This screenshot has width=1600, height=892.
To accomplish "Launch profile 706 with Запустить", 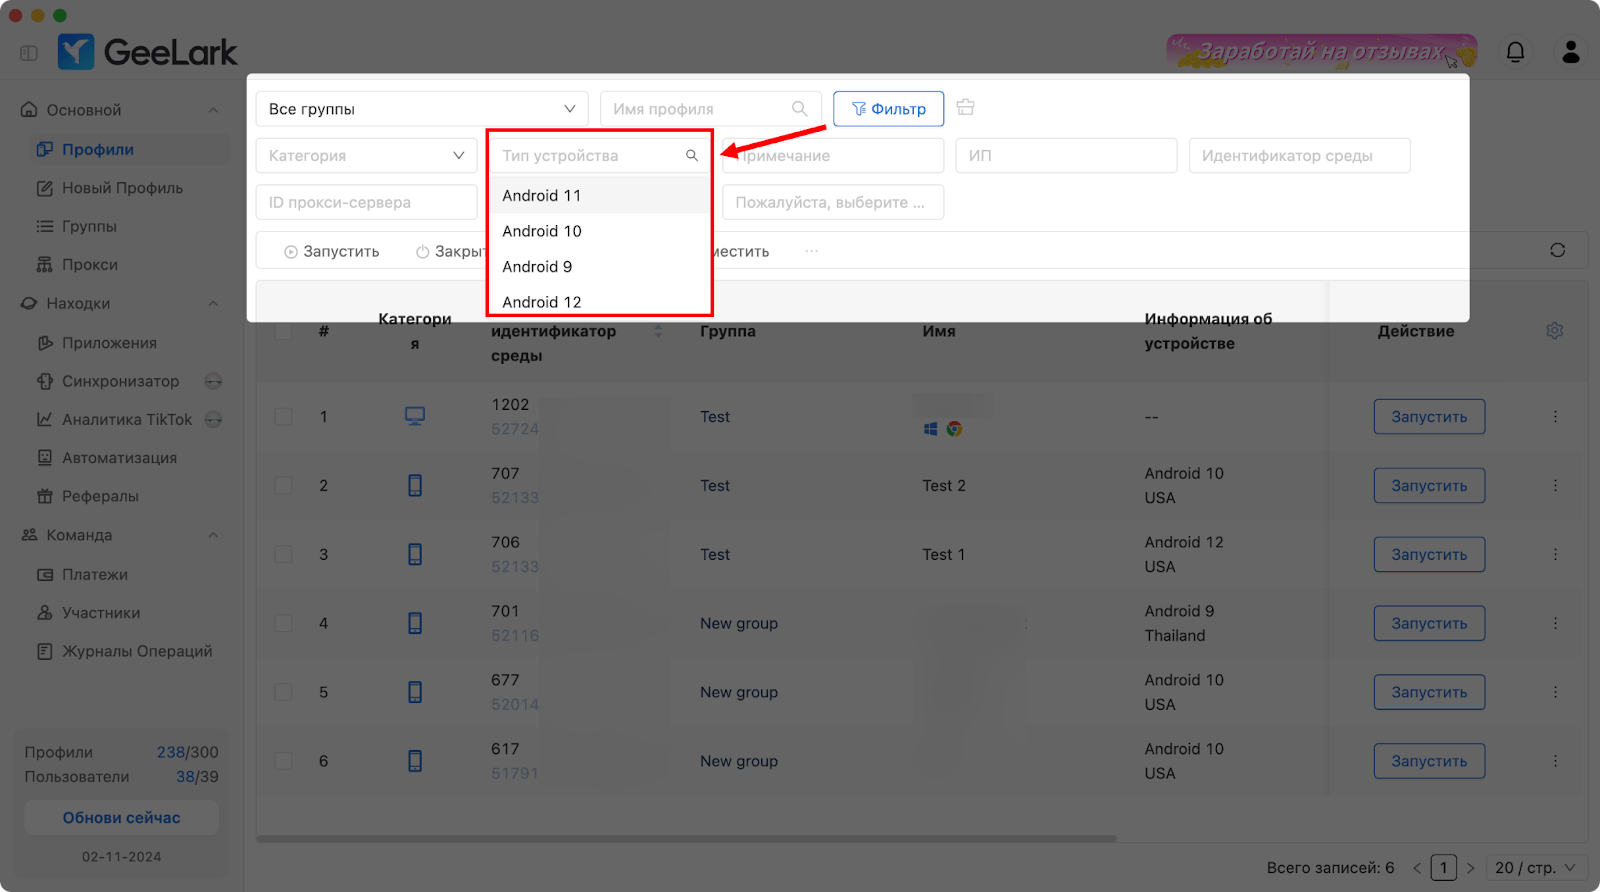I will (x=1429, y=555).
